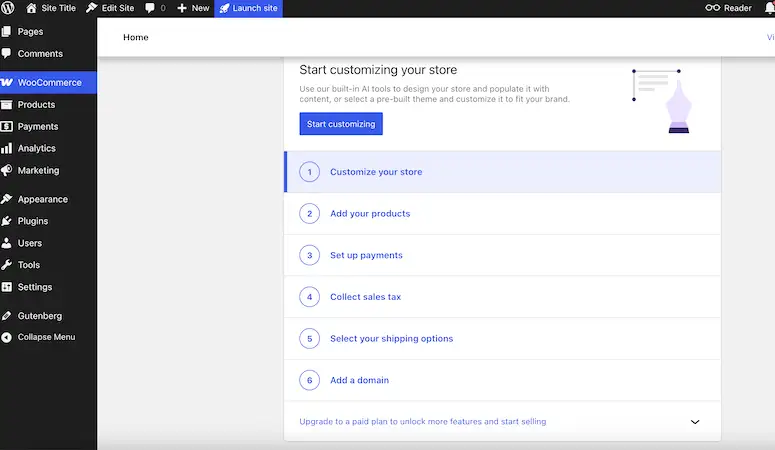
Task: Open the New content dropdown
Action: 193,8
